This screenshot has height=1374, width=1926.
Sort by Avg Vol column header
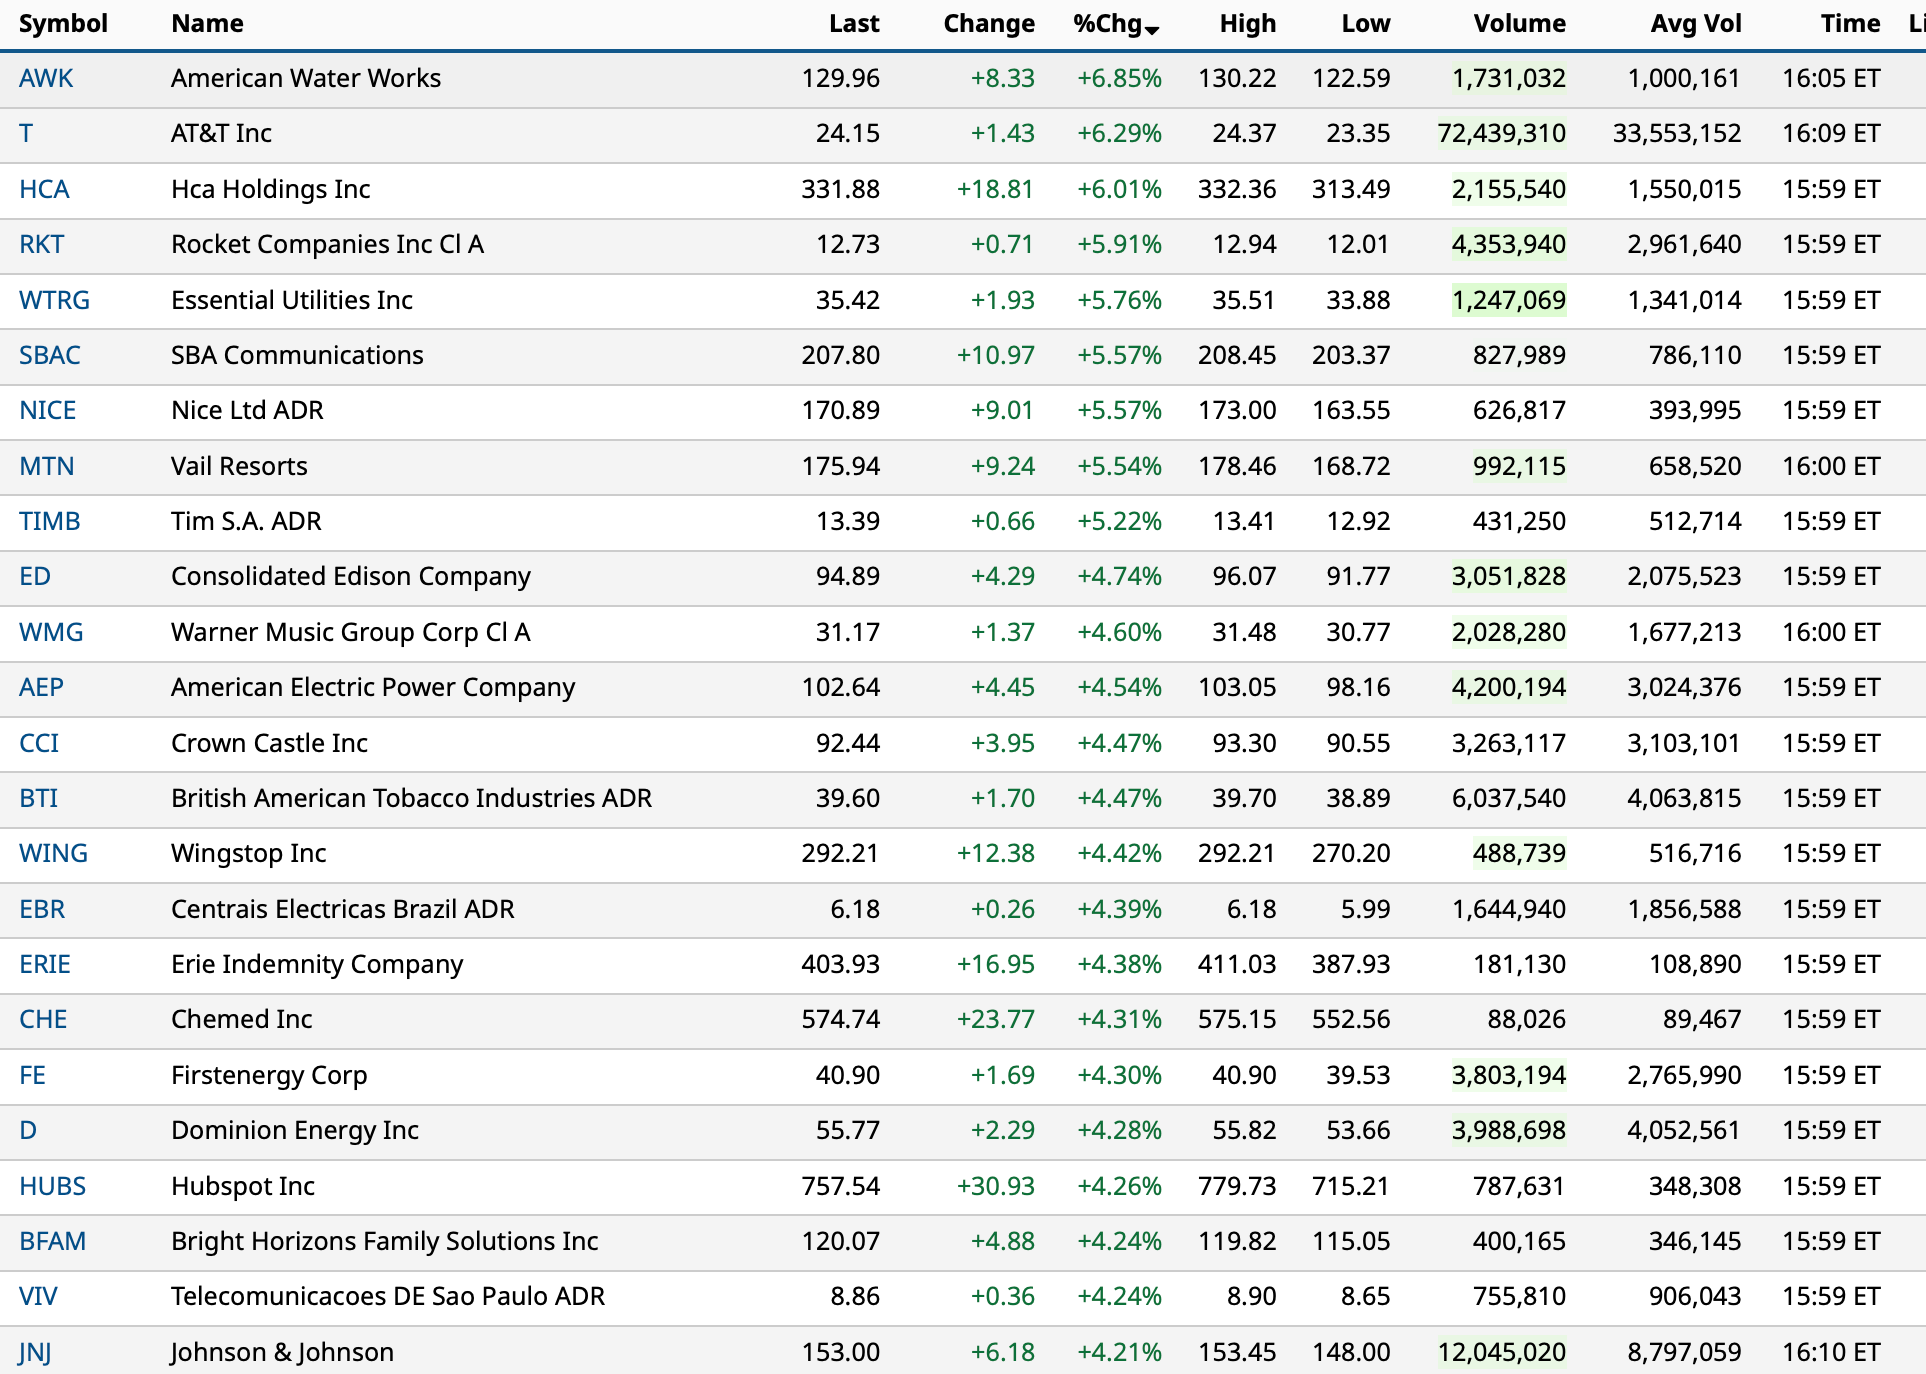[x=1695, y=24]
